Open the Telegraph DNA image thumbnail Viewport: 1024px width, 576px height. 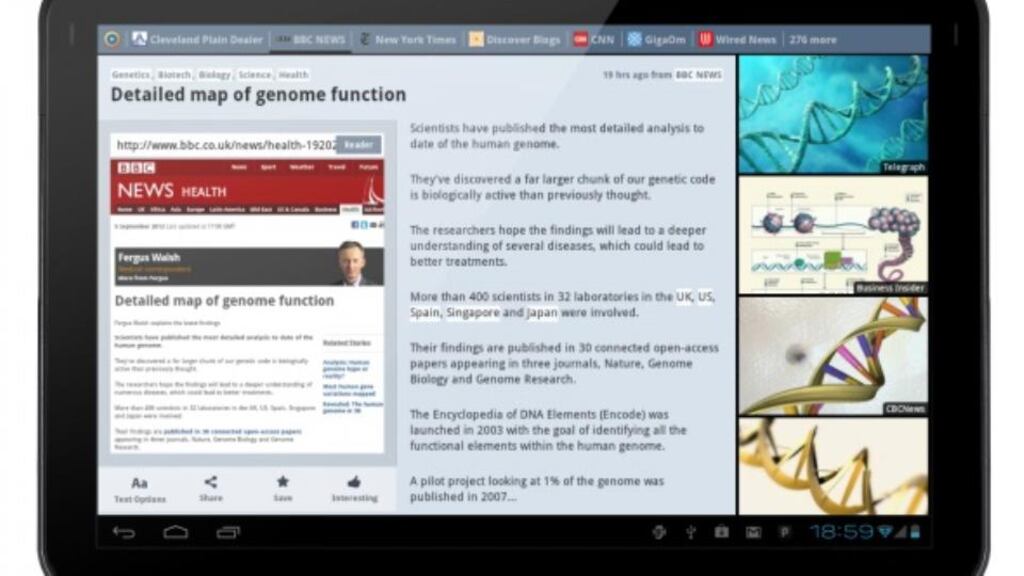(833, 114)
